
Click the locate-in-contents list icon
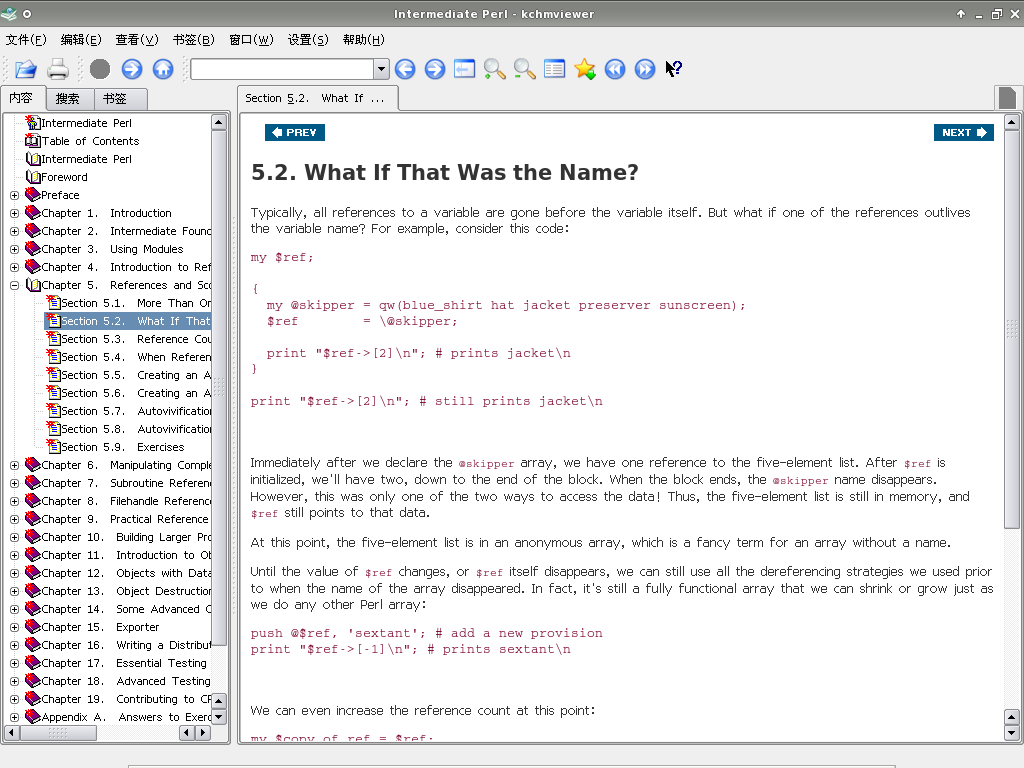tap(554, 69)
